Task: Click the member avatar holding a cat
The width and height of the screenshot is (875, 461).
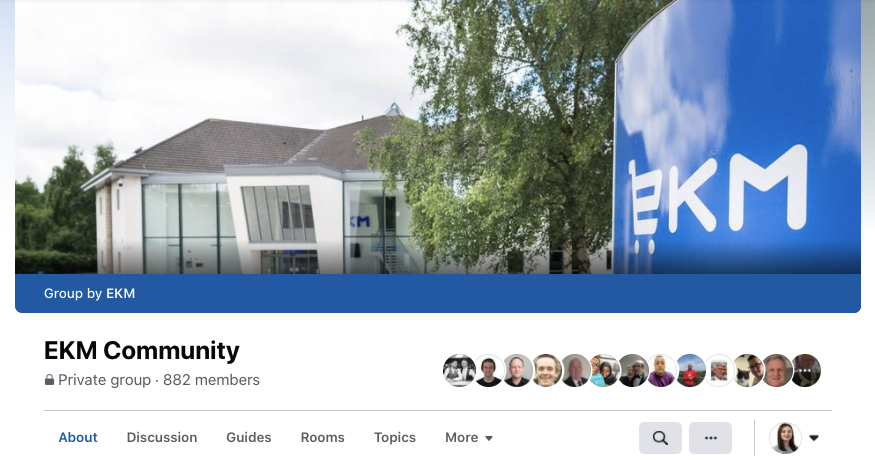Action: tap(748, 371)
